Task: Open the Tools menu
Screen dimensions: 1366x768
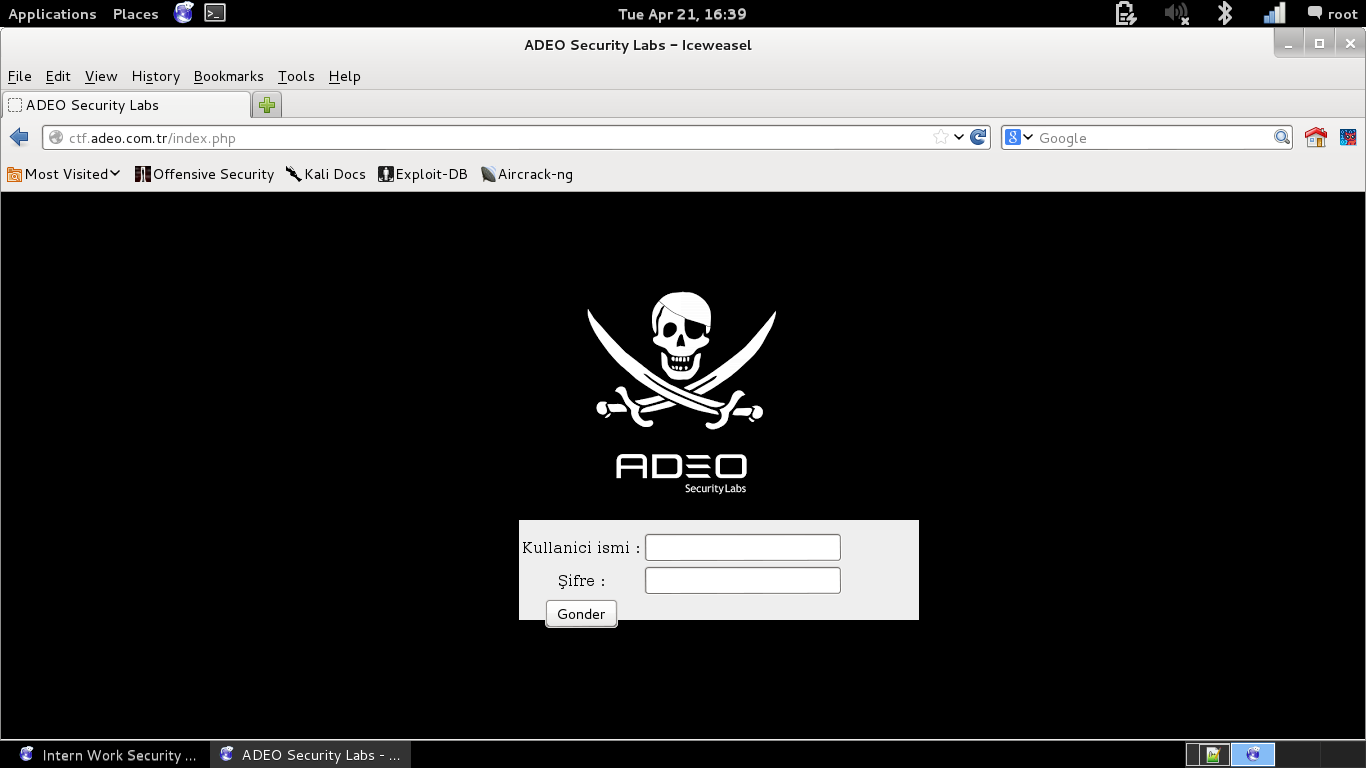Action: (296, 76)
